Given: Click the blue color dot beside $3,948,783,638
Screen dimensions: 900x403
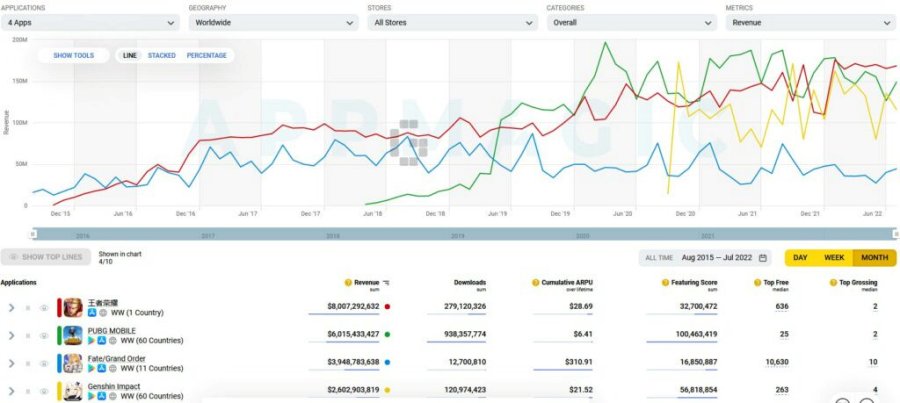Looking at the screenshot, I should 387,362.
